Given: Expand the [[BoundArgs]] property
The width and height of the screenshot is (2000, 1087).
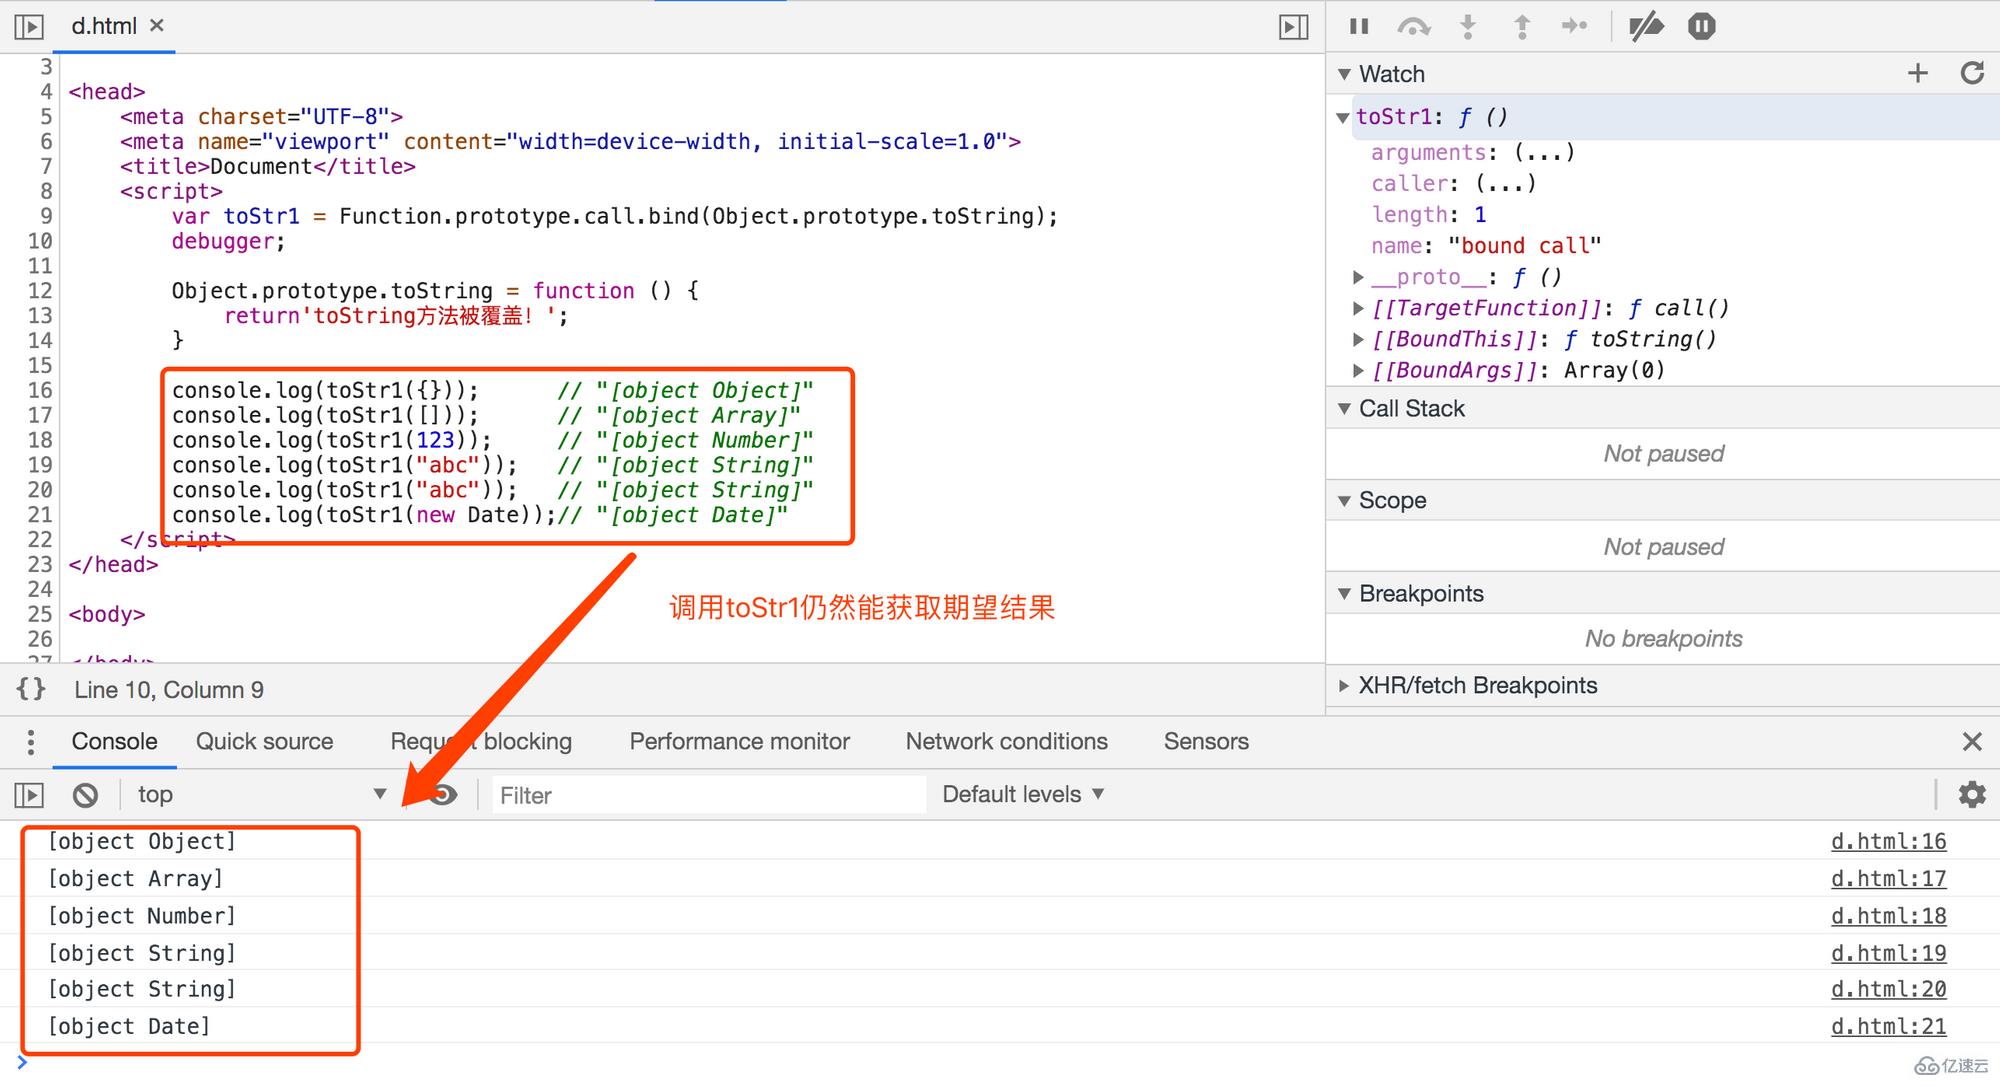Looking at the screenshot, I should coord(1358,370).
